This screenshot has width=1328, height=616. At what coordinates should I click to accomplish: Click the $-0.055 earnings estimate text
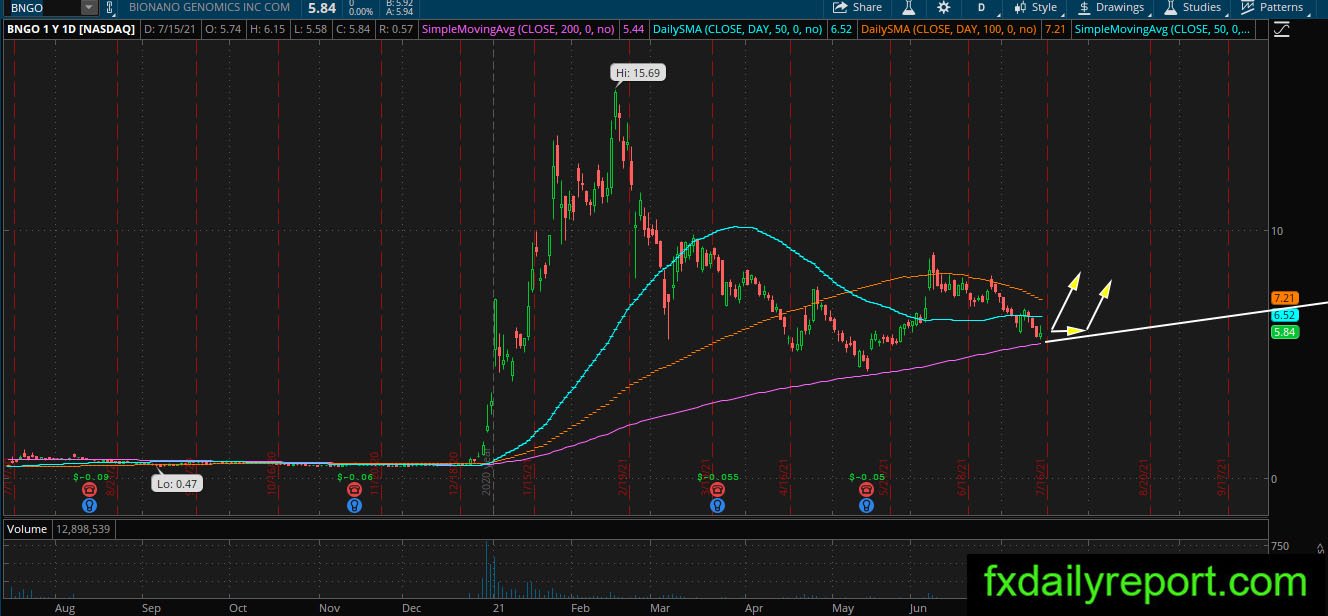tap(718, 477)
